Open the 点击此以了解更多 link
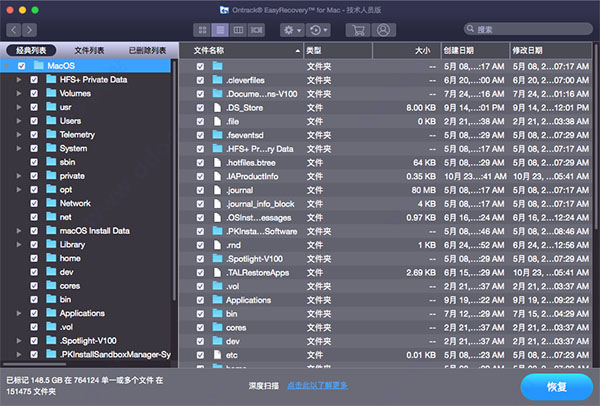Screen dimensions: 600x406 click(x=317, y=385)
